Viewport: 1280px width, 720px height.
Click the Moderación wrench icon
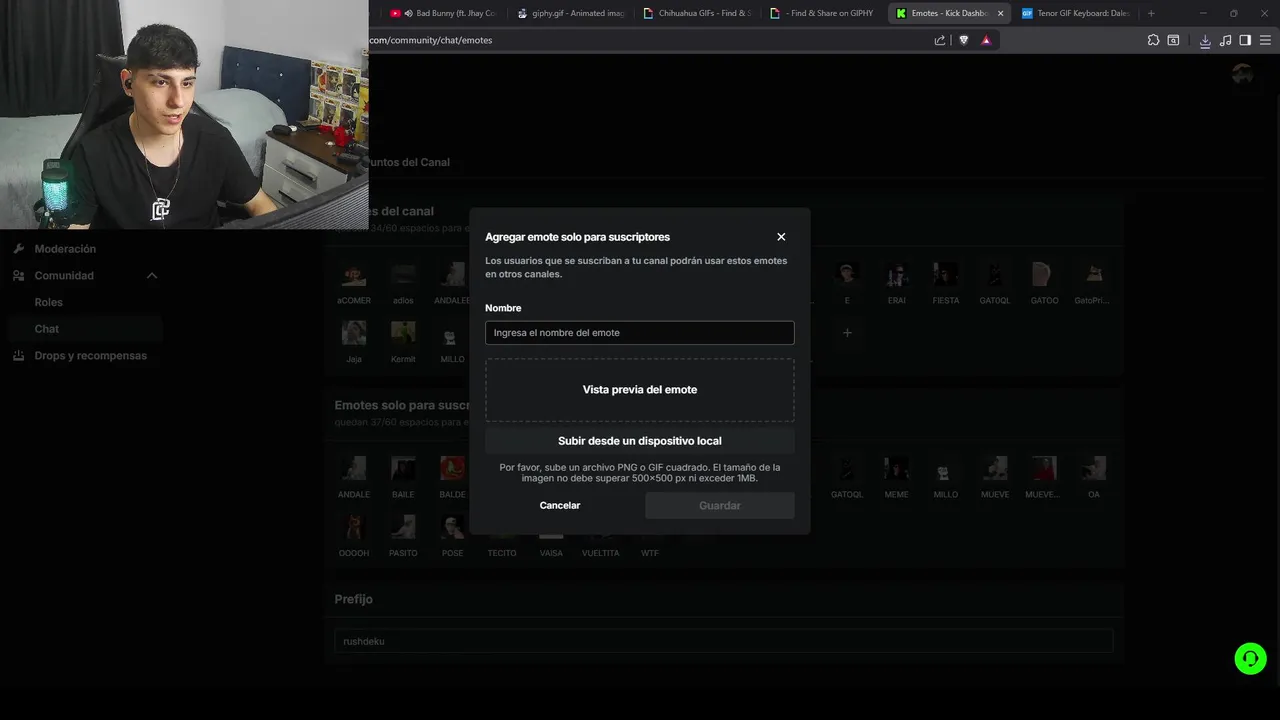pos(19,249)
